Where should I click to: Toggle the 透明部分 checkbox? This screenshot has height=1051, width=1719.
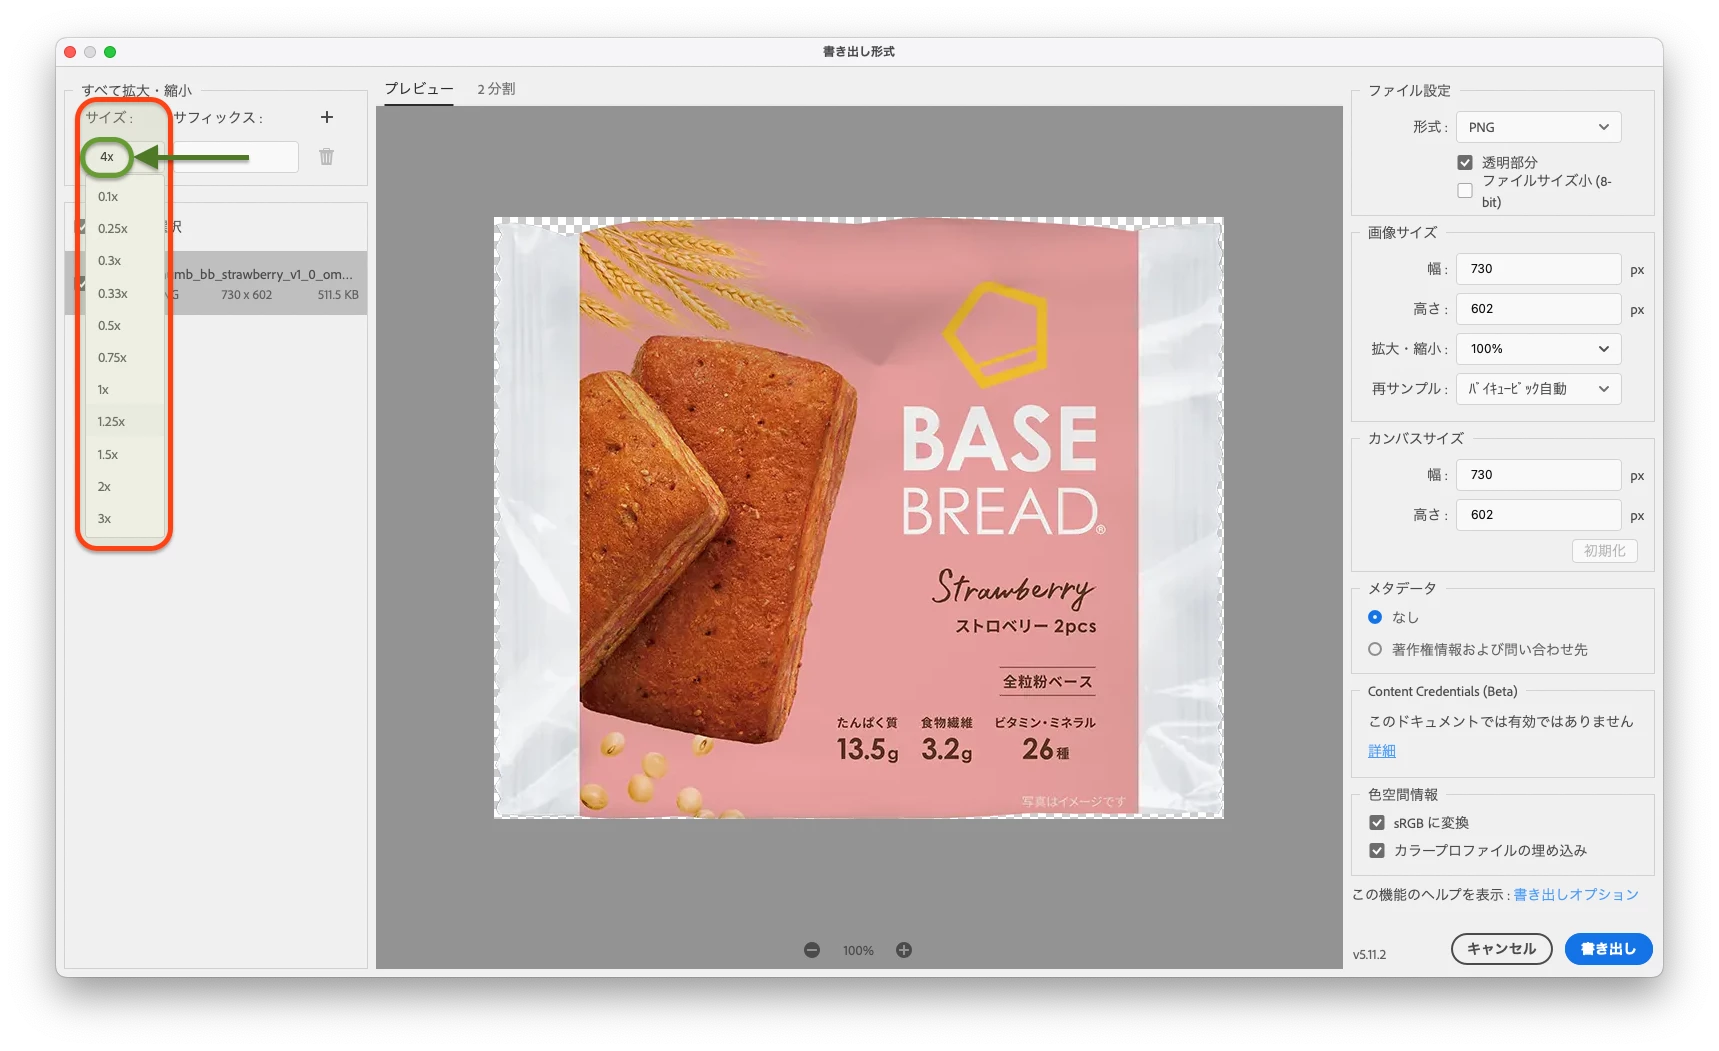tap(1465, 162)
